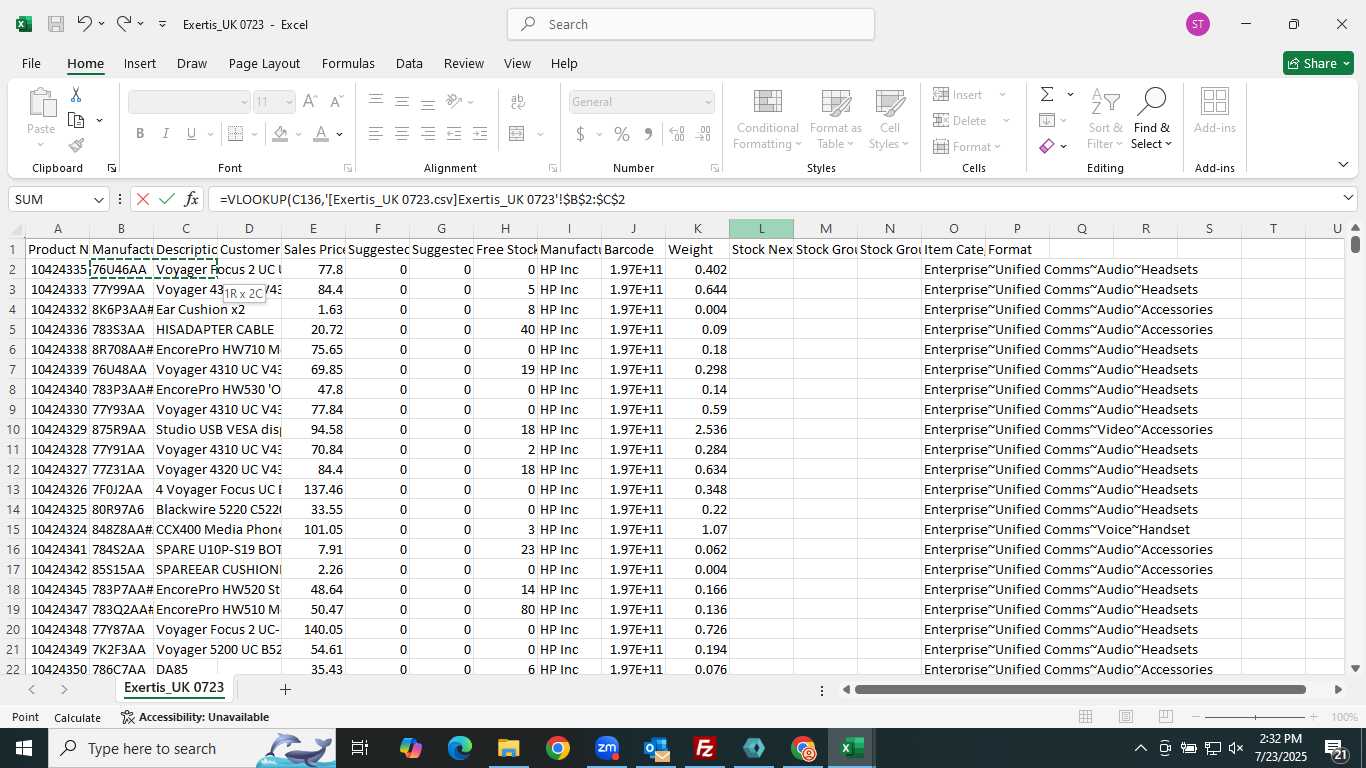Click the Comma Style icon
The width and height of the screenshot is (1366, 768).
click(649, 134)
